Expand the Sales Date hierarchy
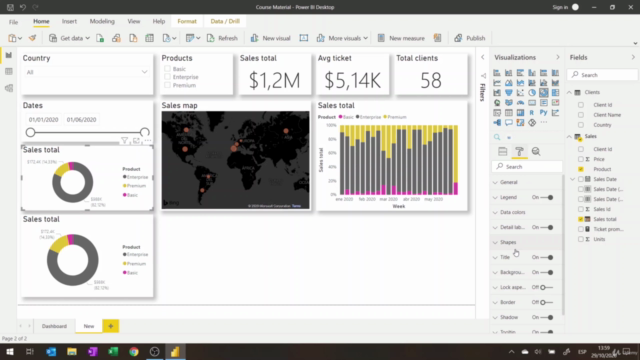 pyautogui.click(x=573, y=179)
